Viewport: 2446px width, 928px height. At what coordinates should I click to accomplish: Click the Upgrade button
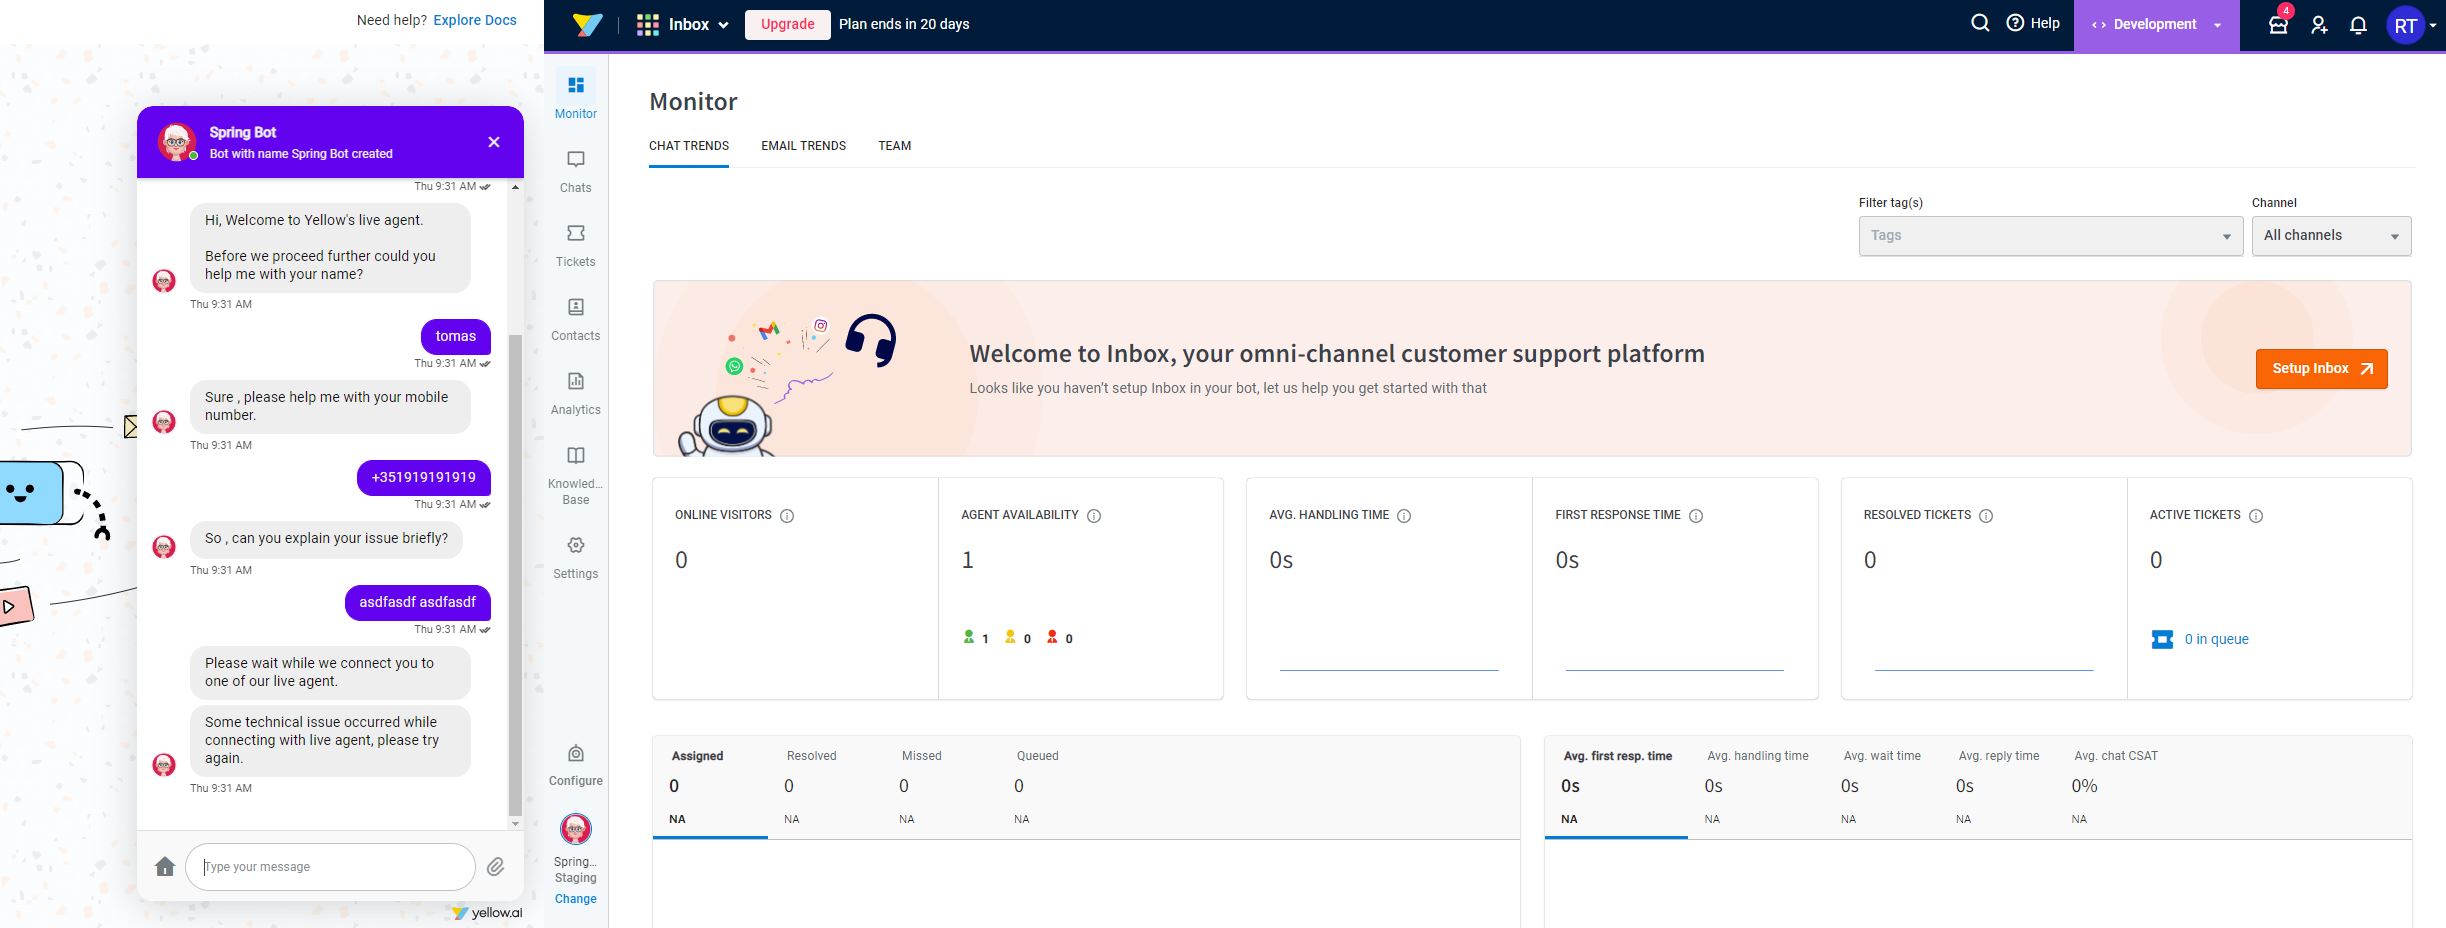pyautogui.click(x=787, y=24)
